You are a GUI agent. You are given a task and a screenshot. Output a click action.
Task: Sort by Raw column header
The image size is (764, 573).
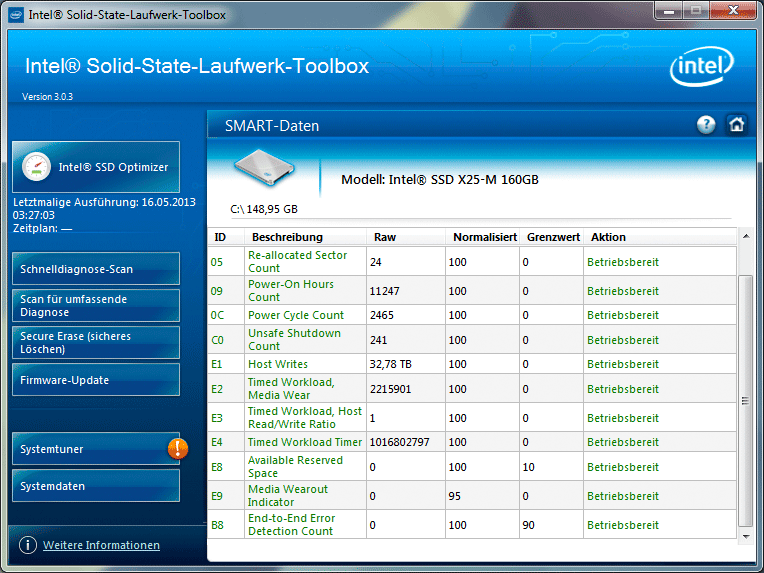pos(405,237)
